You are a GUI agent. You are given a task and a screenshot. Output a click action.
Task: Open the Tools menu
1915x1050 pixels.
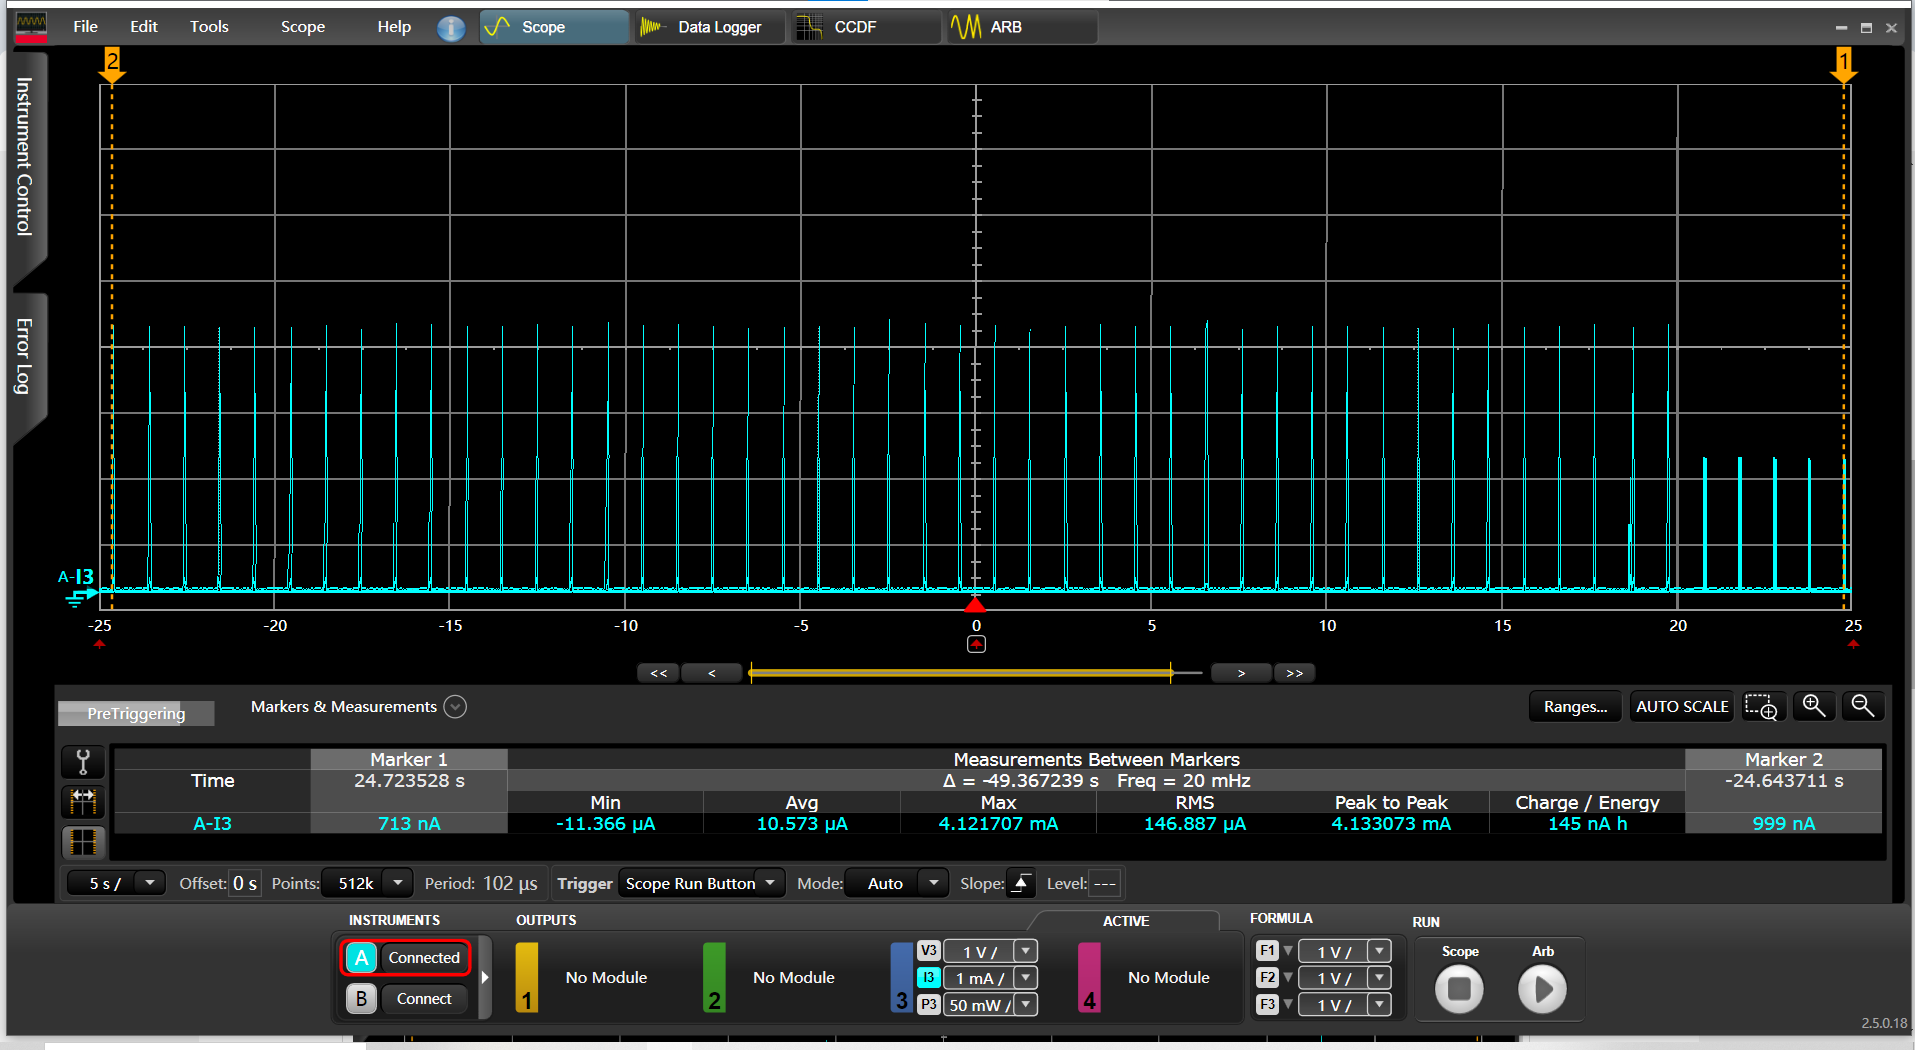[x=209, y=27]
